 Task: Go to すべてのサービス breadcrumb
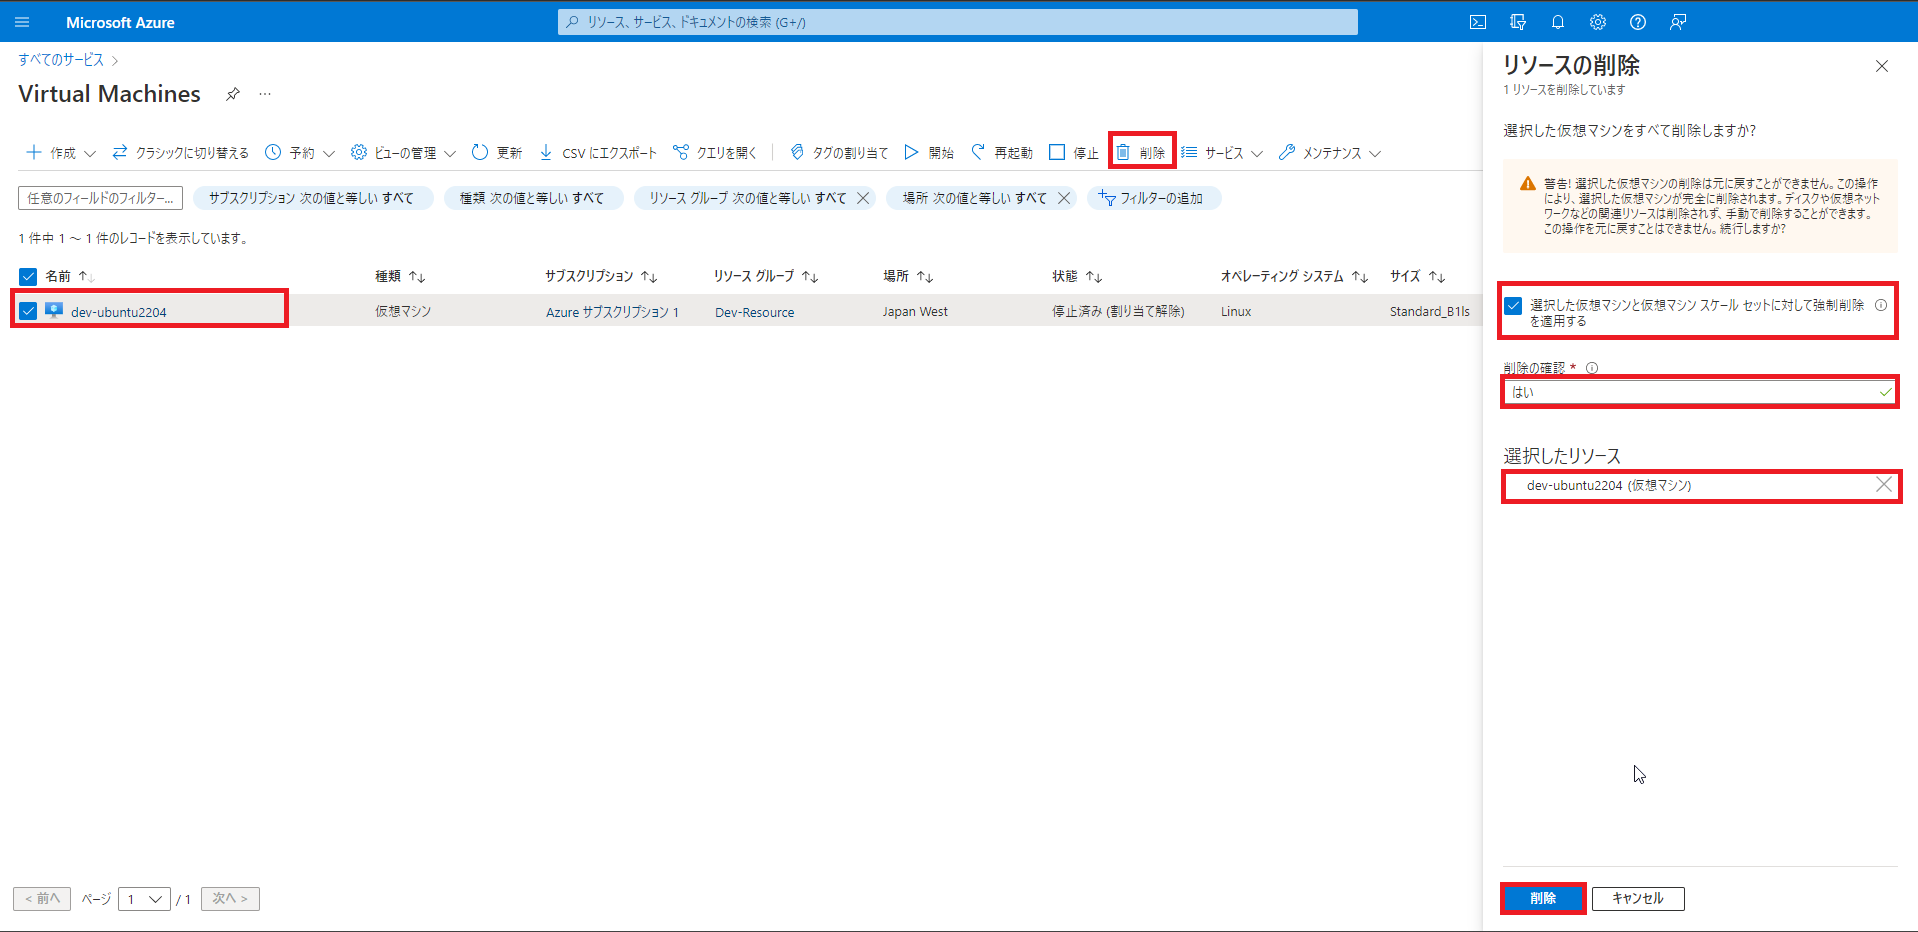click(x=61, y=60)
